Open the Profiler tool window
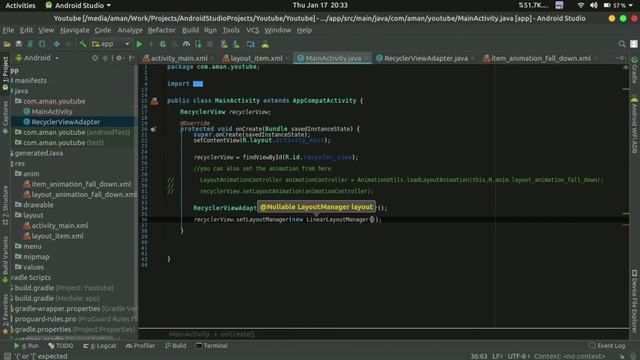 pos(140,346)
